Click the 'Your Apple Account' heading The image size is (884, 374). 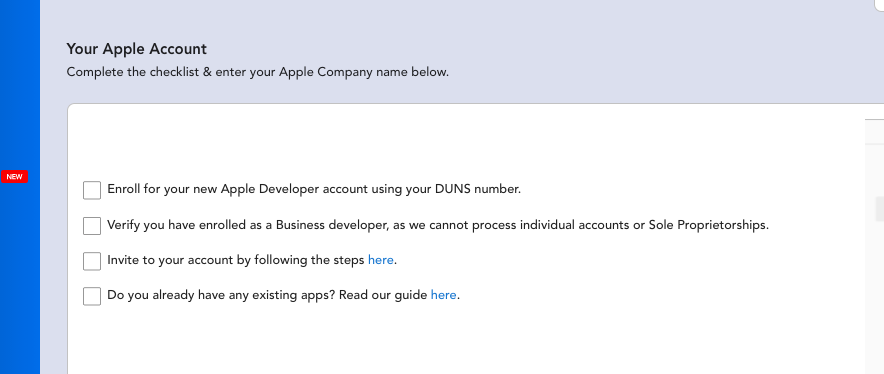(136, 49)
